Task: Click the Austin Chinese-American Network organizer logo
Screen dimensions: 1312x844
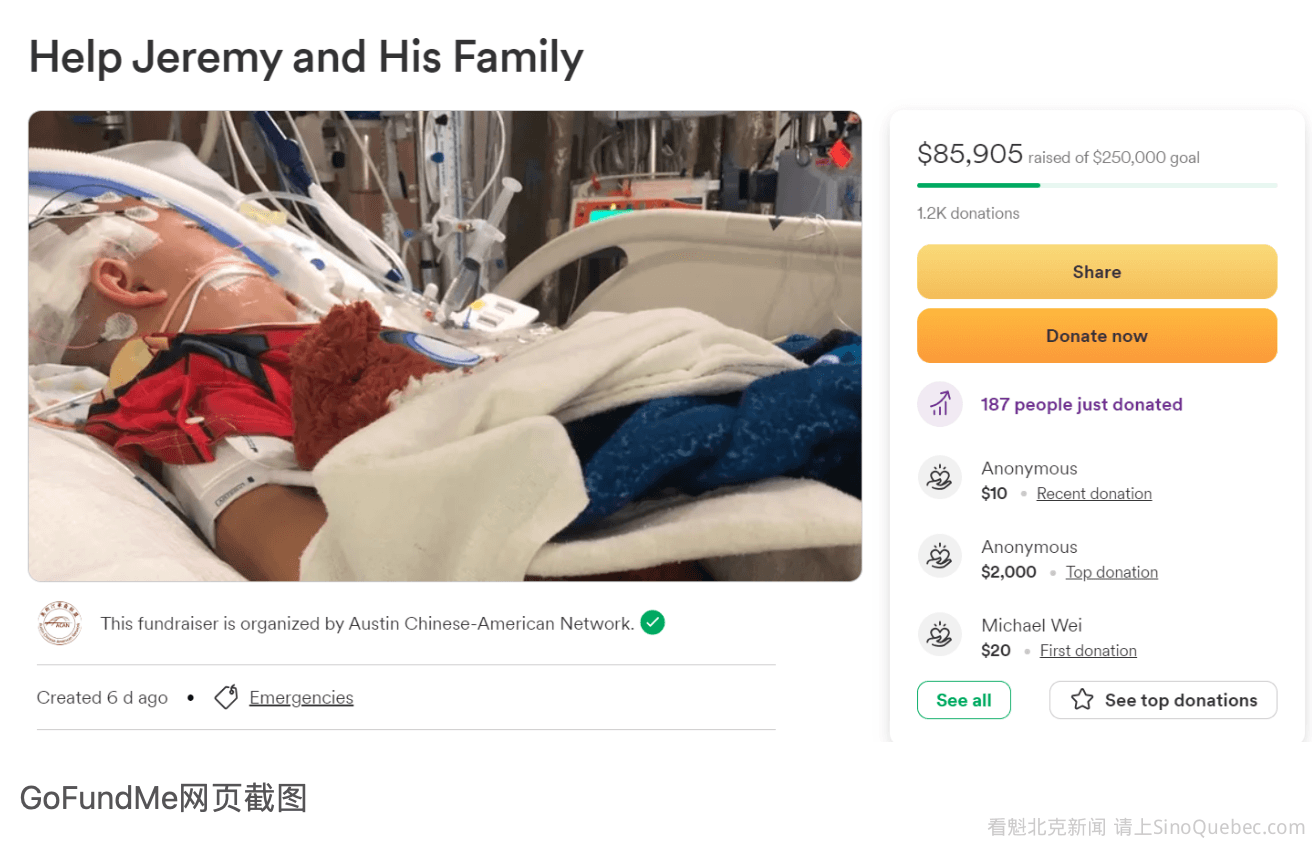Action: (x=59, y=623)
